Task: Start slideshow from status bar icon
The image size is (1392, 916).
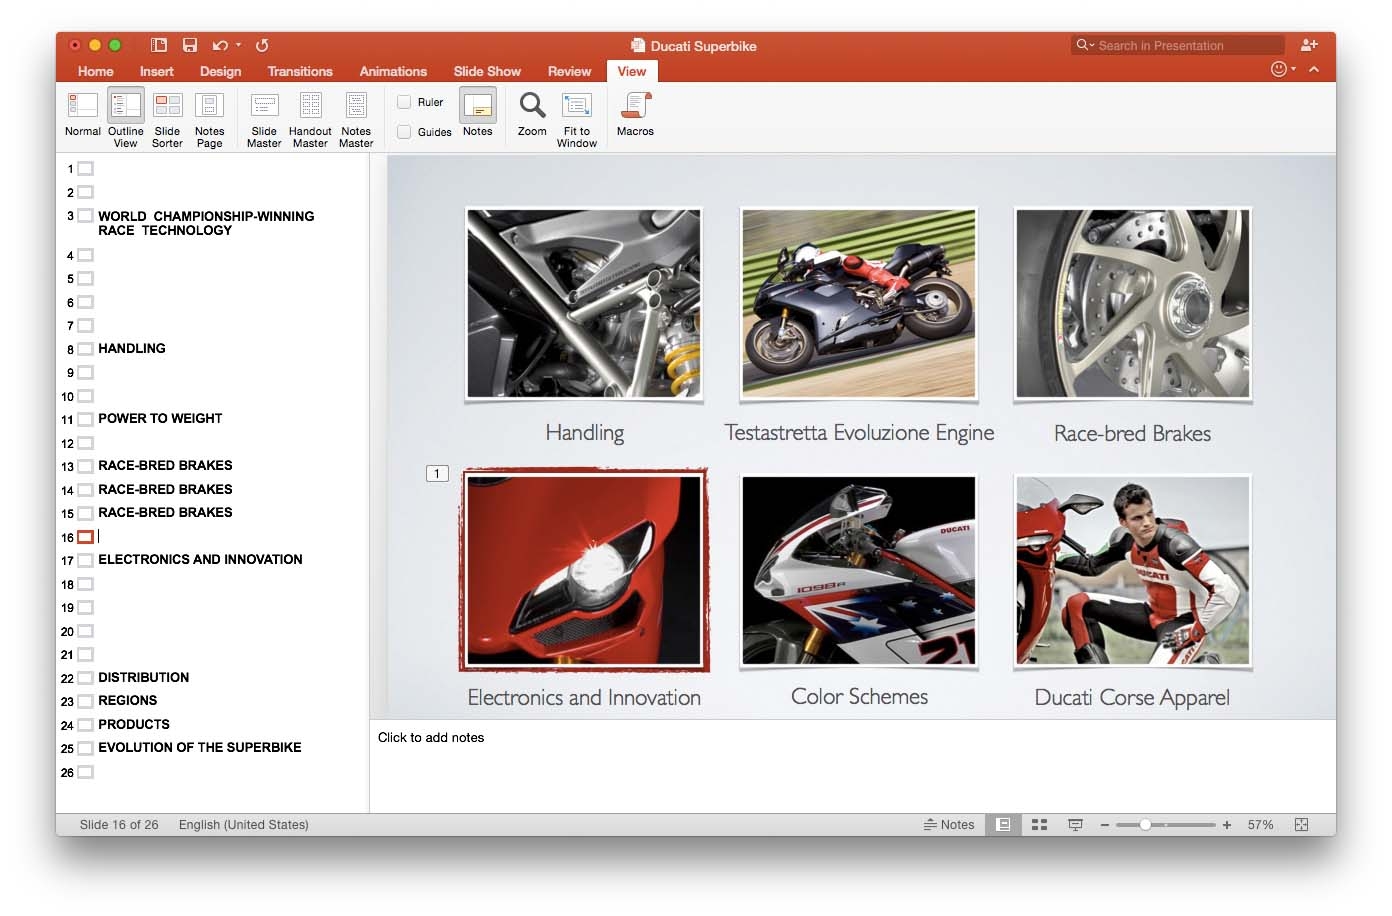Action: pos(1075,825)
